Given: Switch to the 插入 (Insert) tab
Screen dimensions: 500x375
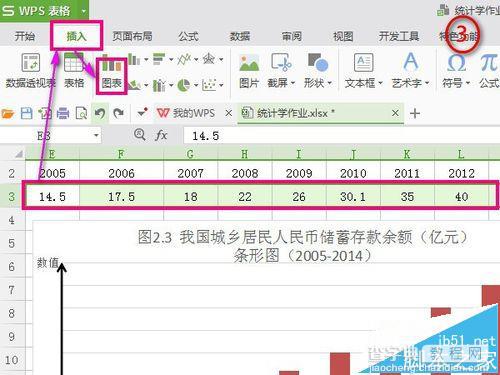Looking at the screenshot, I should click(76, 36).
